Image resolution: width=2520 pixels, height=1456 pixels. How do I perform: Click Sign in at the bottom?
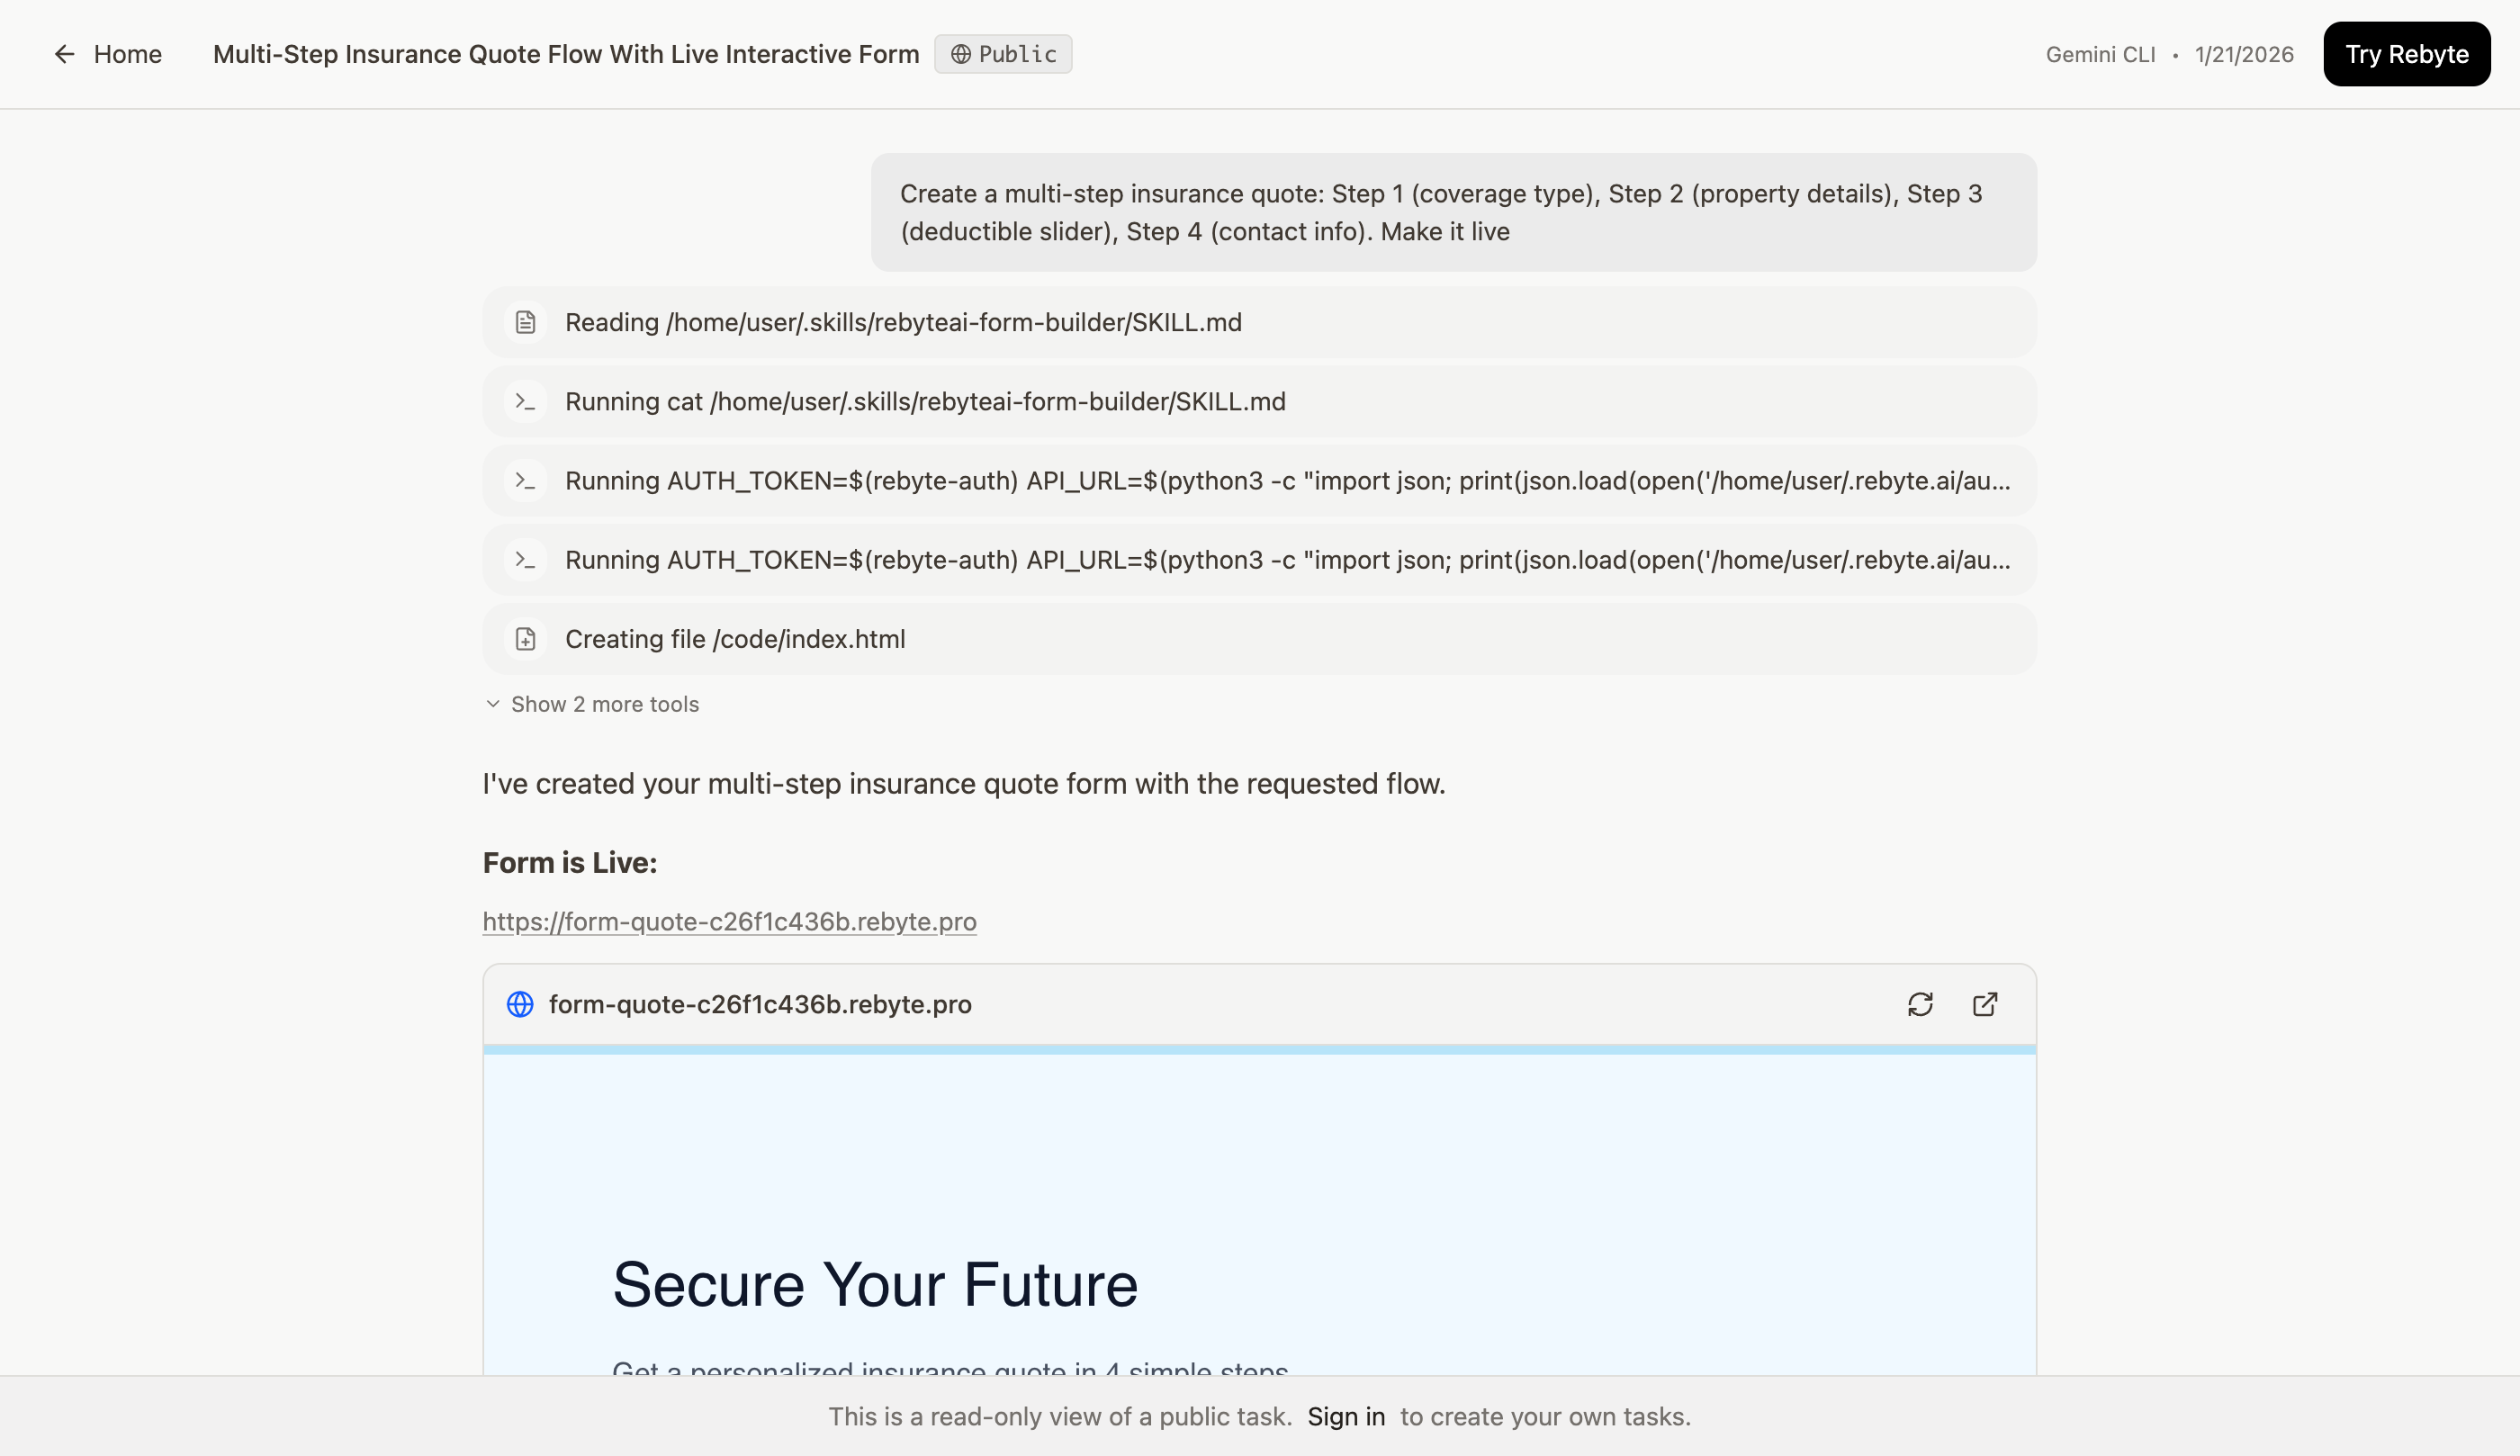1345,1416
